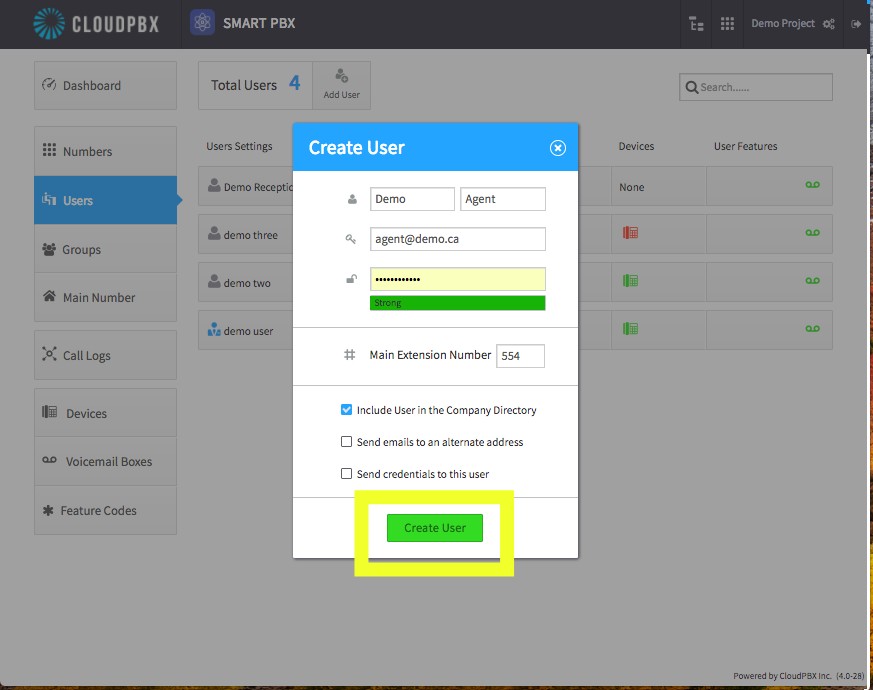
Task: Click the green Create User button
Action: [435, 528]
